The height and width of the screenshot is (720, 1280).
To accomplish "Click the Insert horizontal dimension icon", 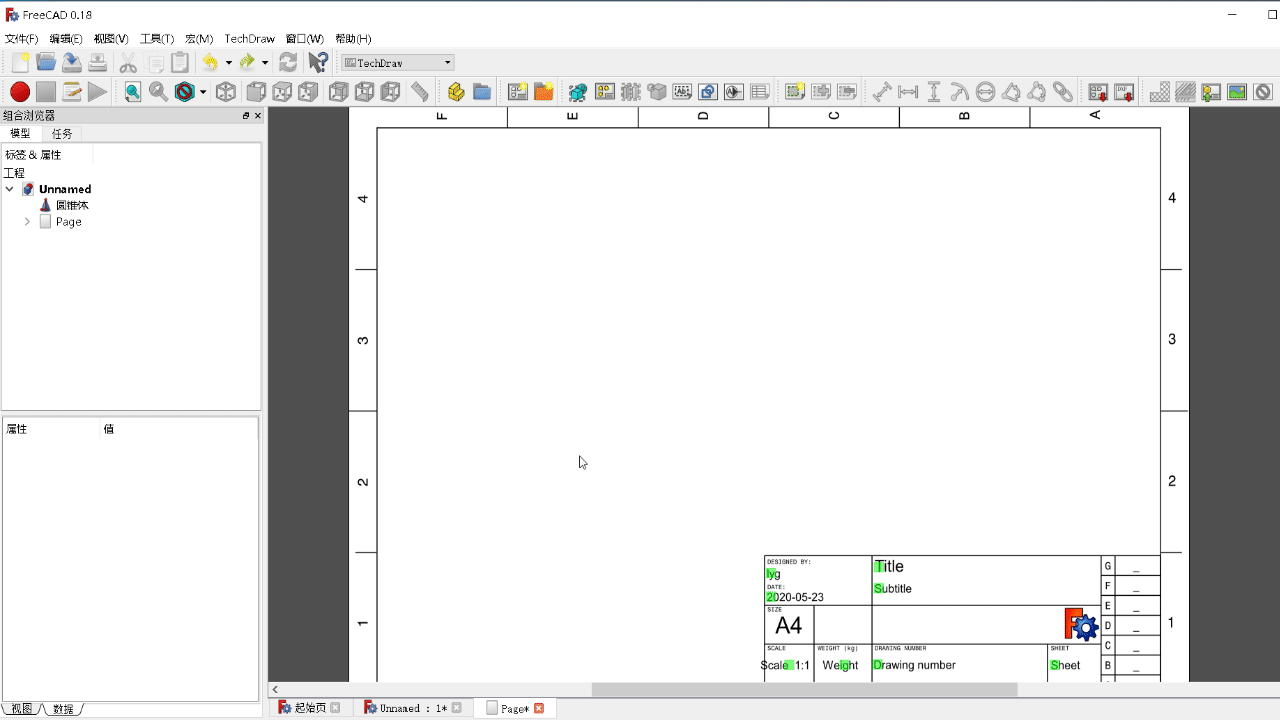I will click(908, 92).
